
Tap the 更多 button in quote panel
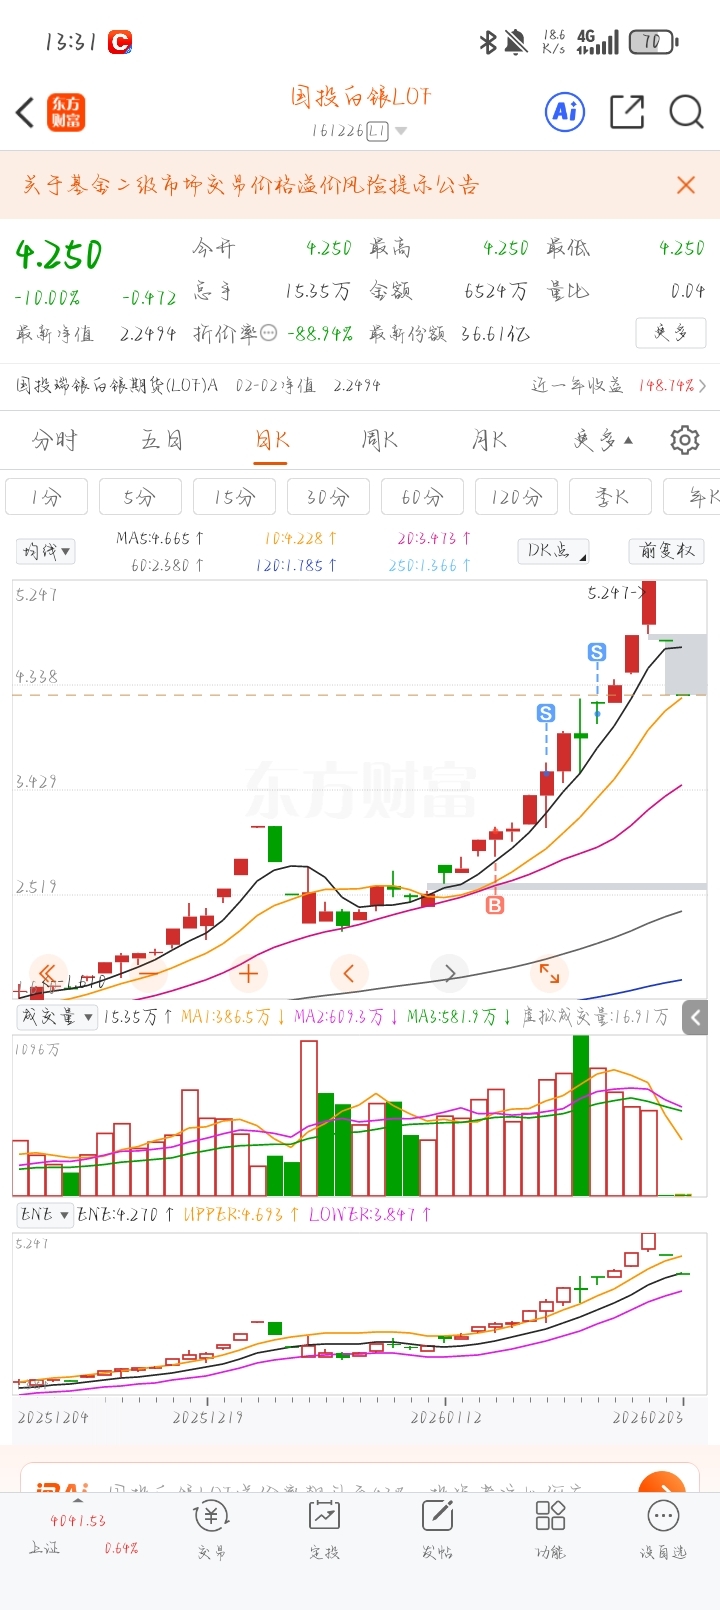tap(671, 332)
